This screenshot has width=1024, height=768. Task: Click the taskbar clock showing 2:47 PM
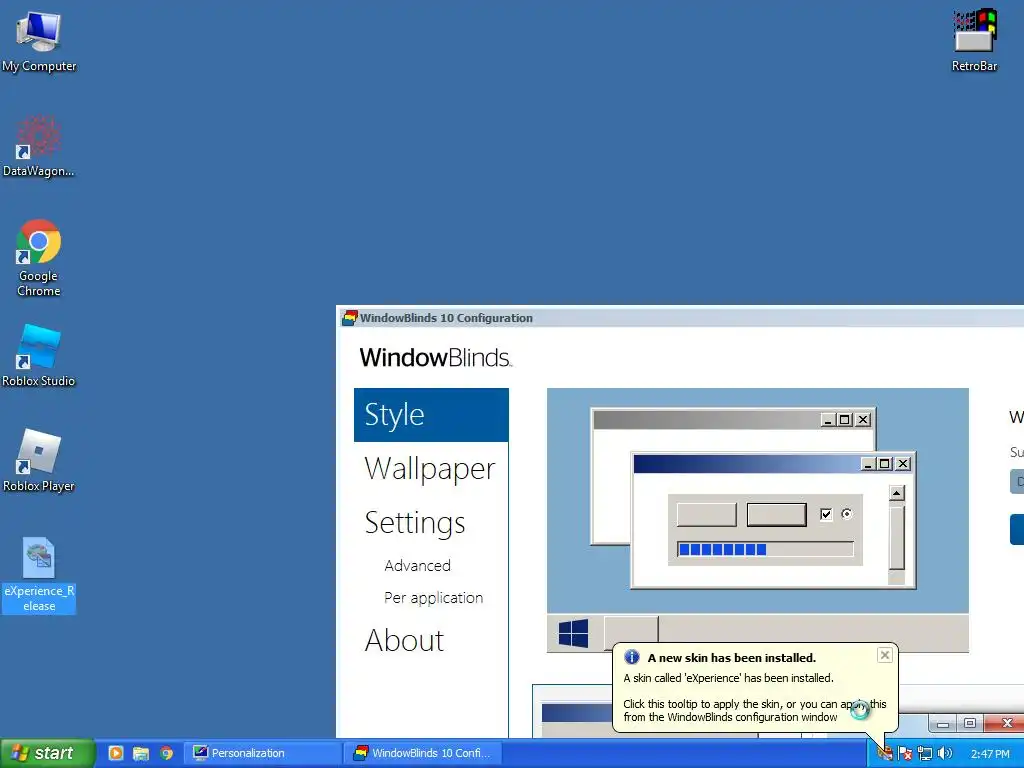coord(989,754)
